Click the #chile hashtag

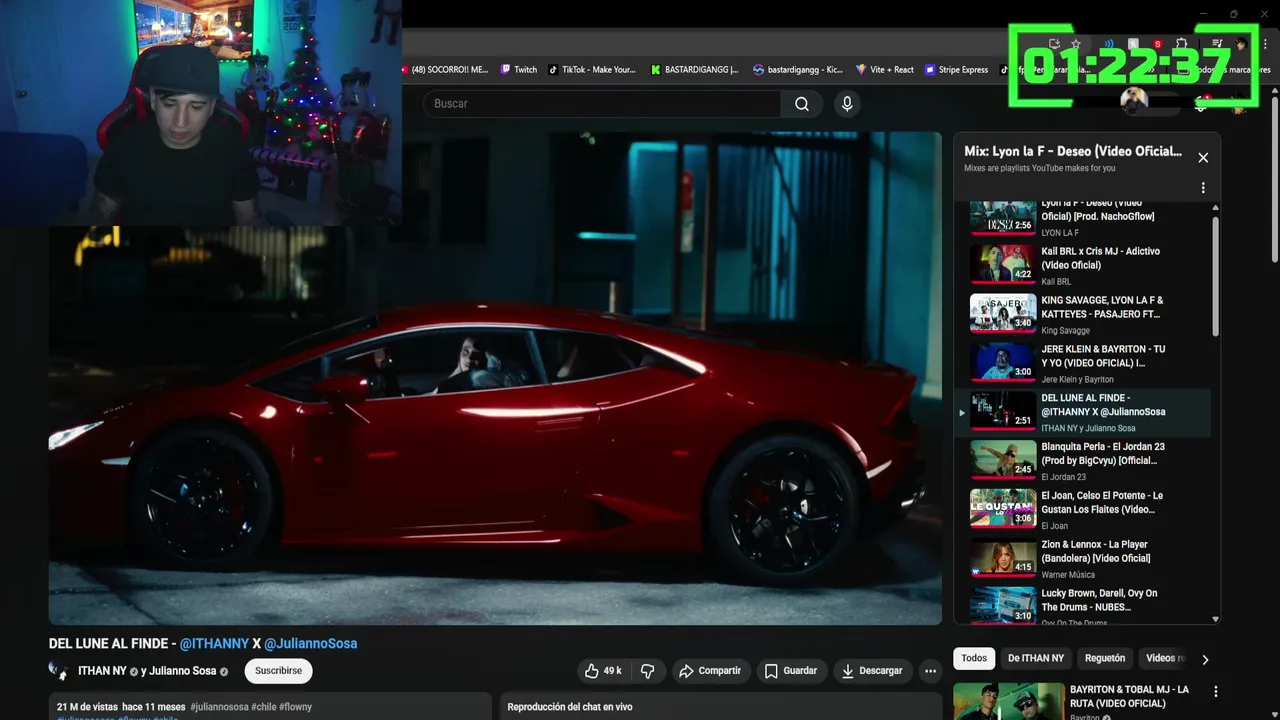click(x=264, y=707)
